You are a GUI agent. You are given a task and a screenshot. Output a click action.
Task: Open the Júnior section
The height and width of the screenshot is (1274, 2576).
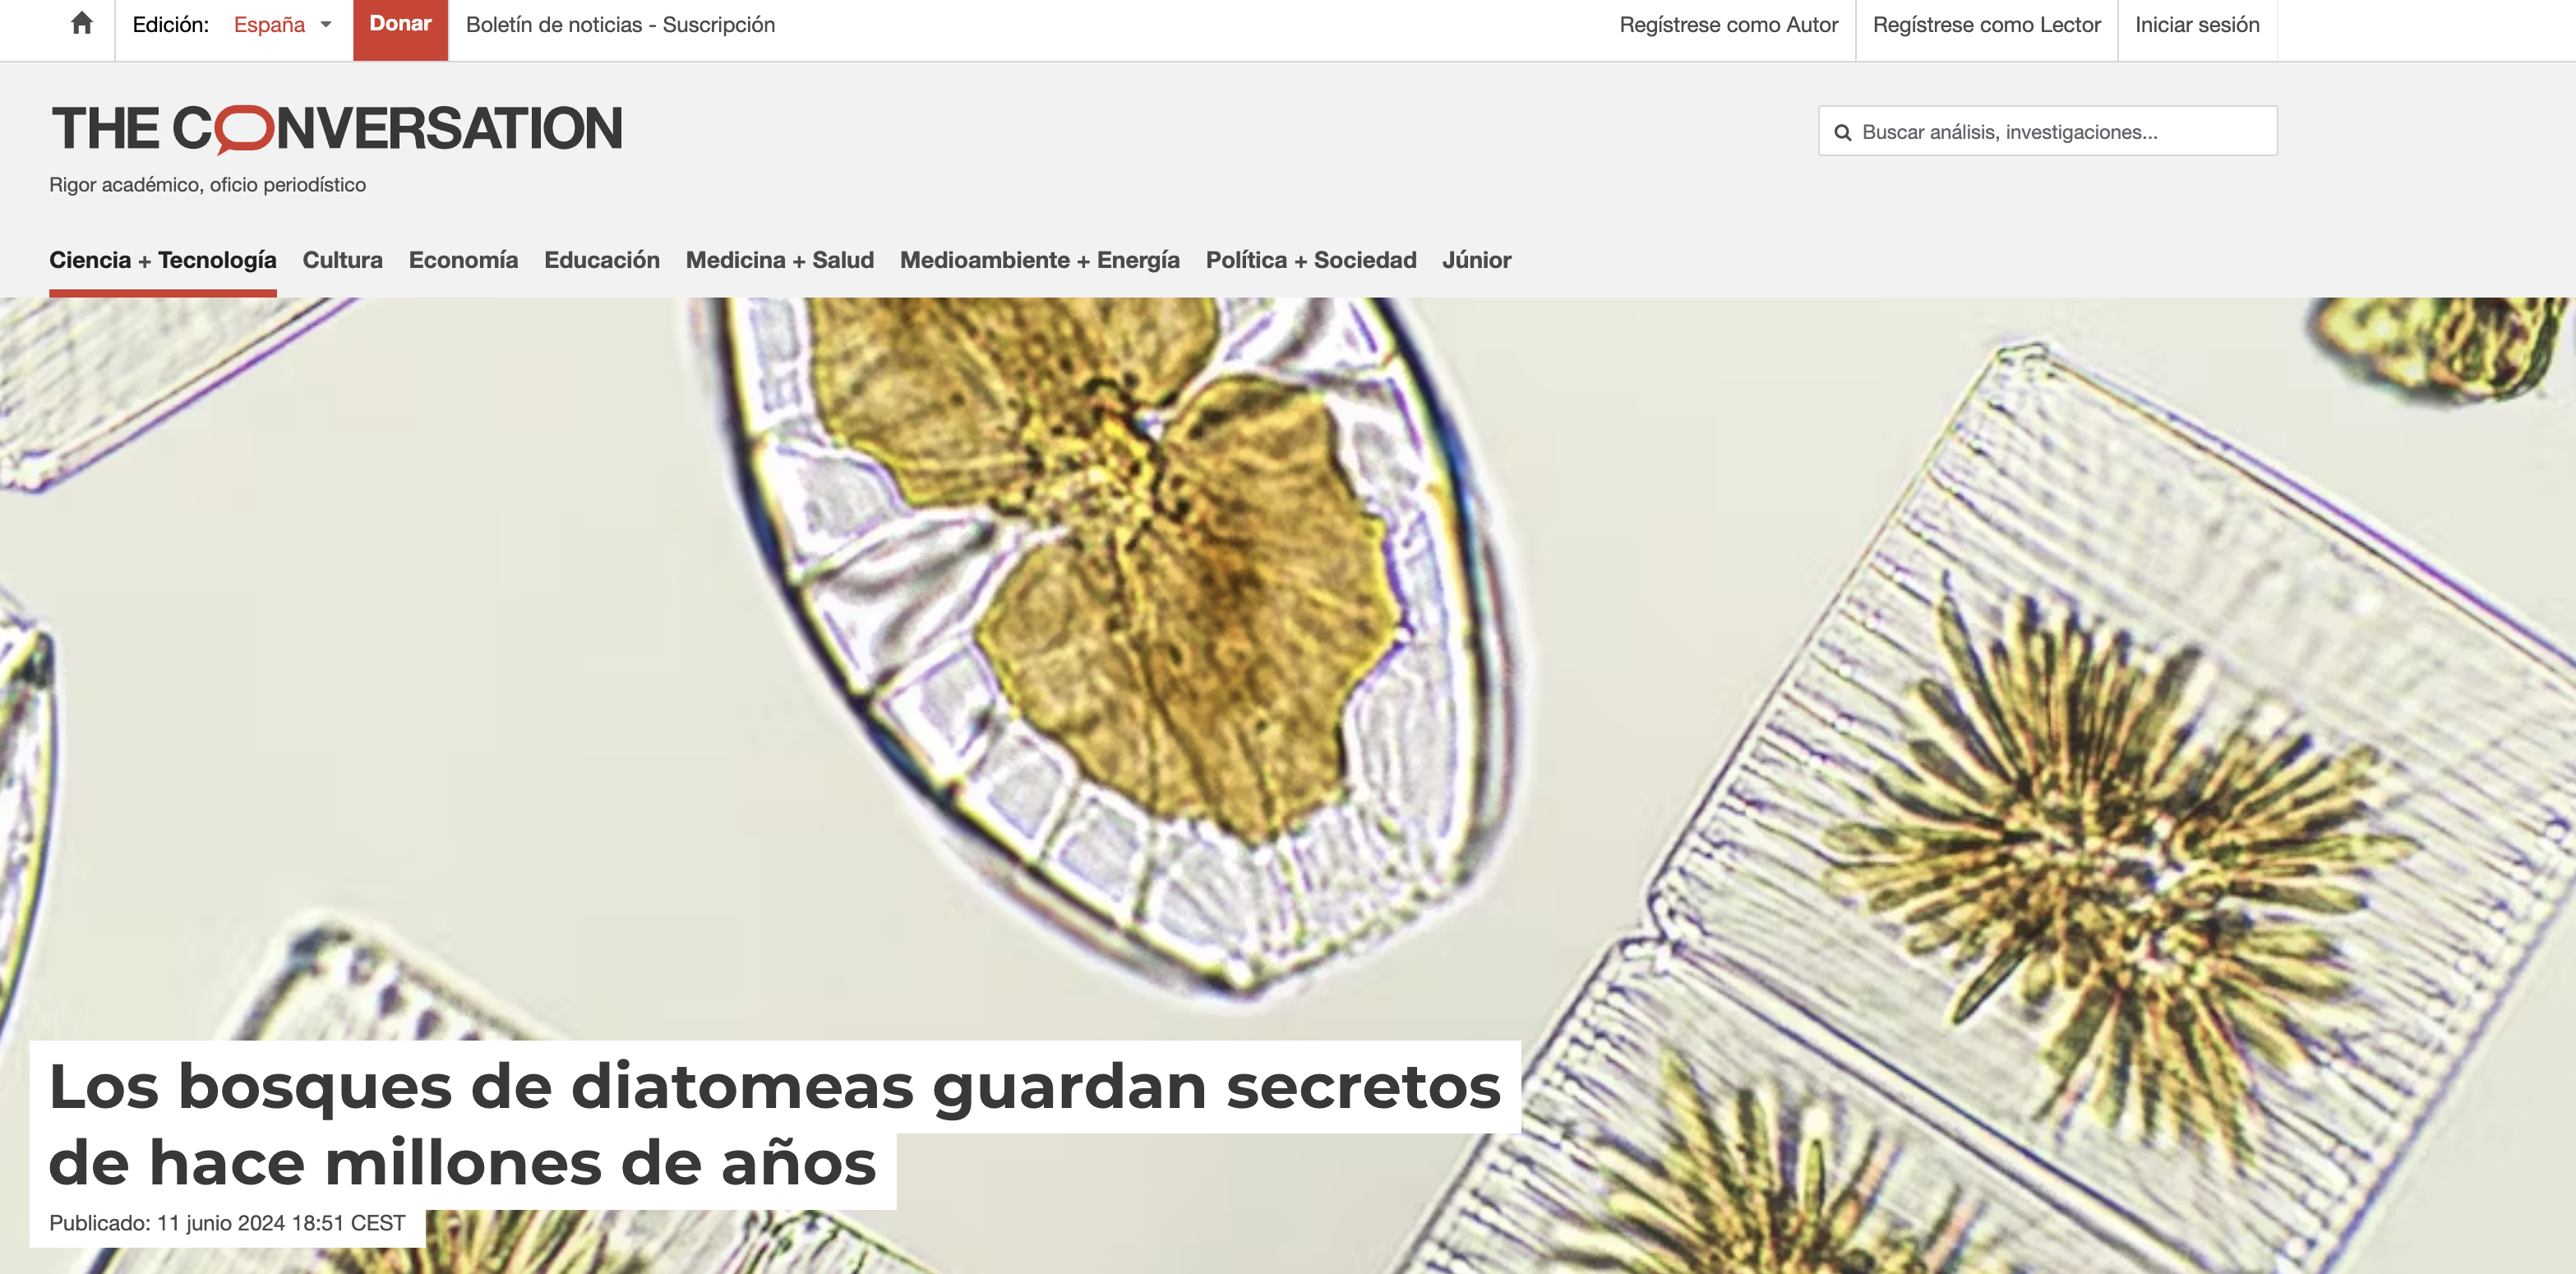1476,260
